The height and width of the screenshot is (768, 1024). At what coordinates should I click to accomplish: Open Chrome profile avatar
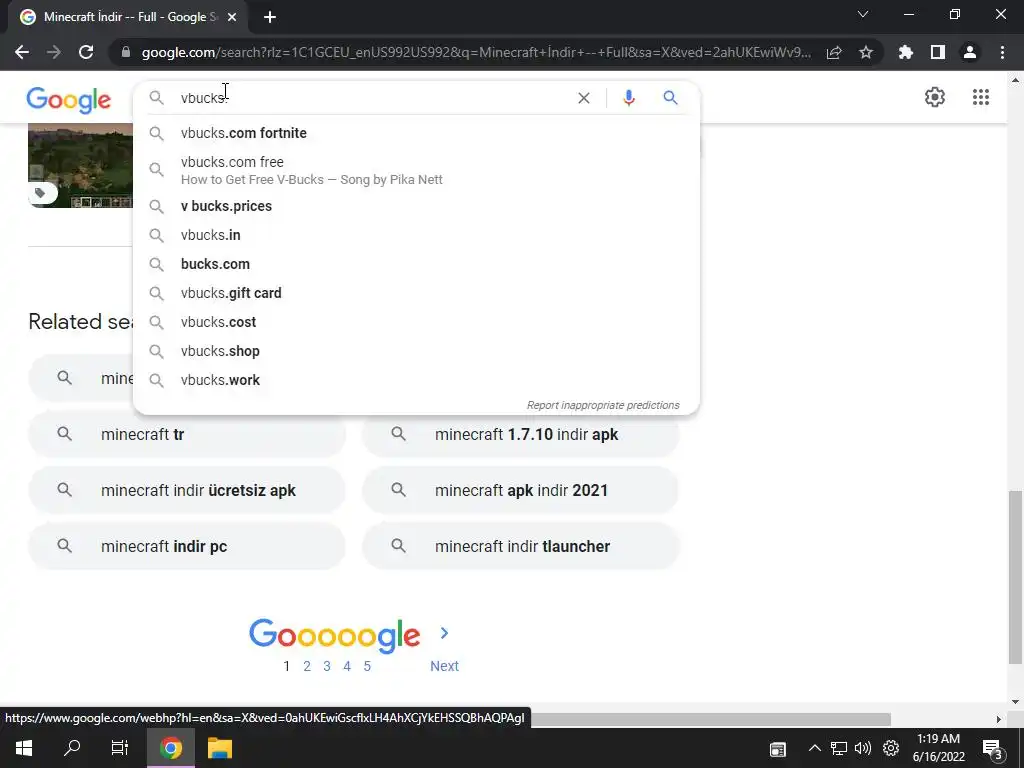(x=970, y=52)
